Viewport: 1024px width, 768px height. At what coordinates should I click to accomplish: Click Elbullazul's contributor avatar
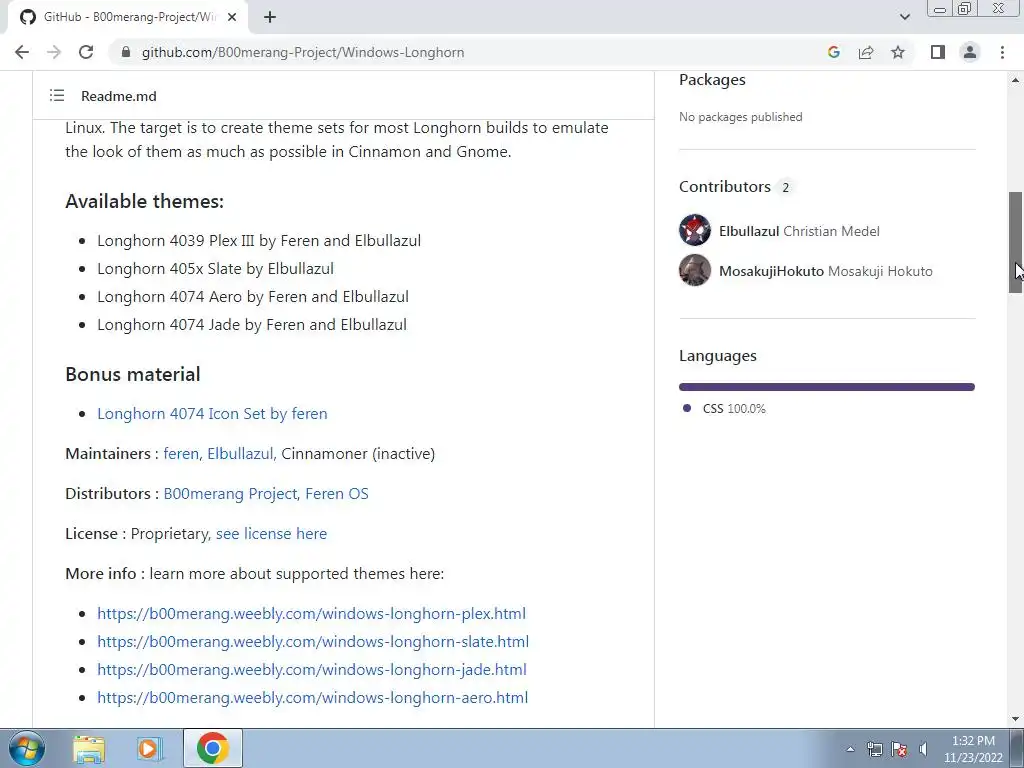pos(695,230)
